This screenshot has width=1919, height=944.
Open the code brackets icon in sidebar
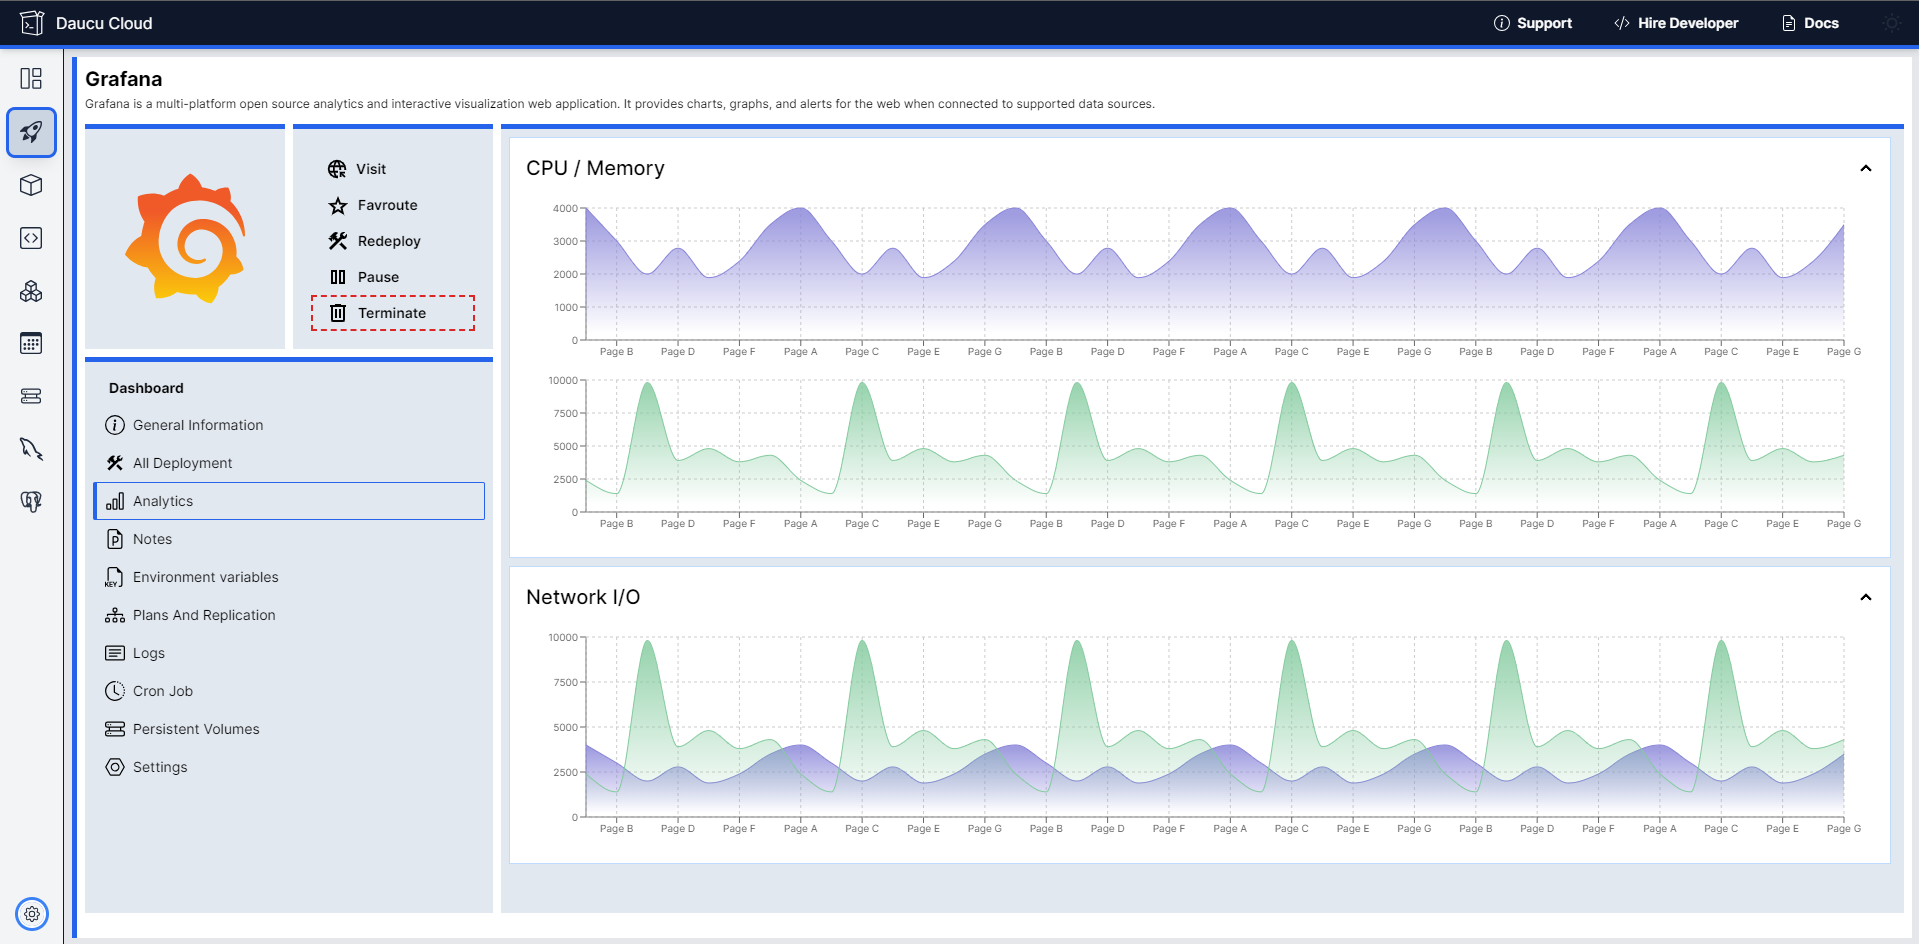tap(31, 238)
